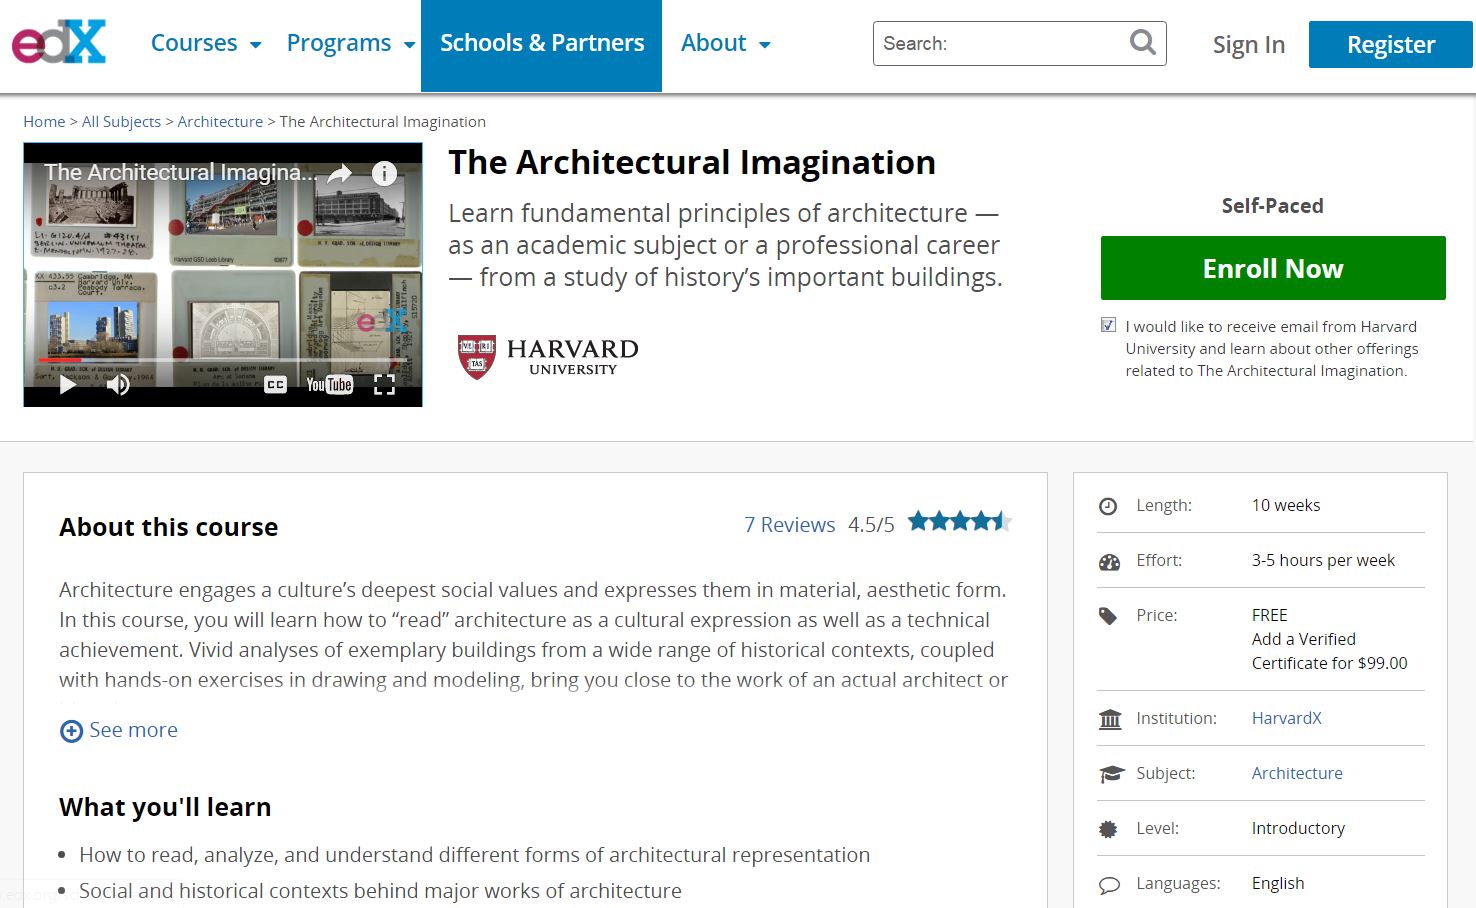The image size is (1476, 908).
Task: Click the course title heading
Action: 692,162
